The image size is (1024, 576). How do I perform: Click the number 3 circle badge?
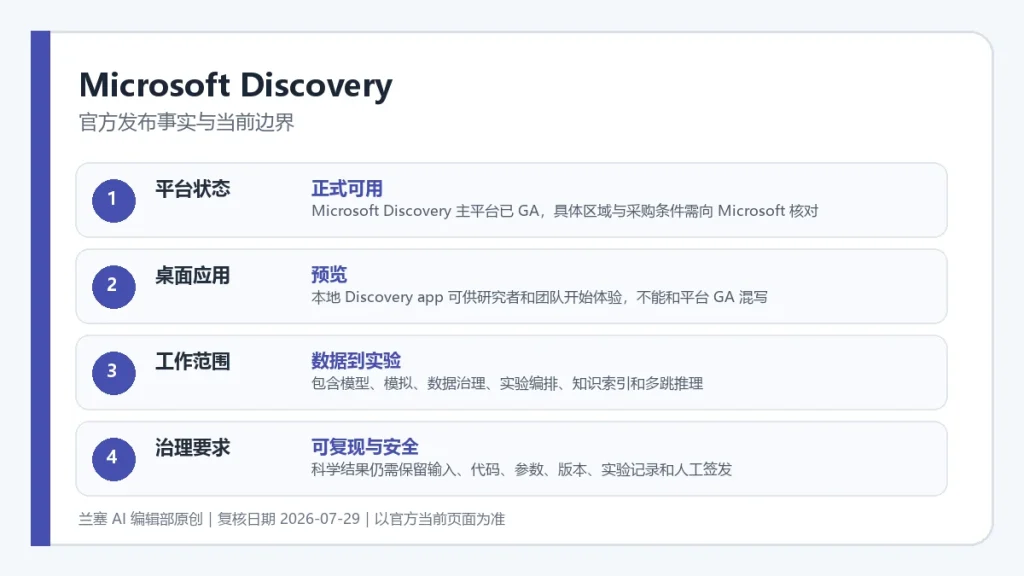click(x=114, y=373)
